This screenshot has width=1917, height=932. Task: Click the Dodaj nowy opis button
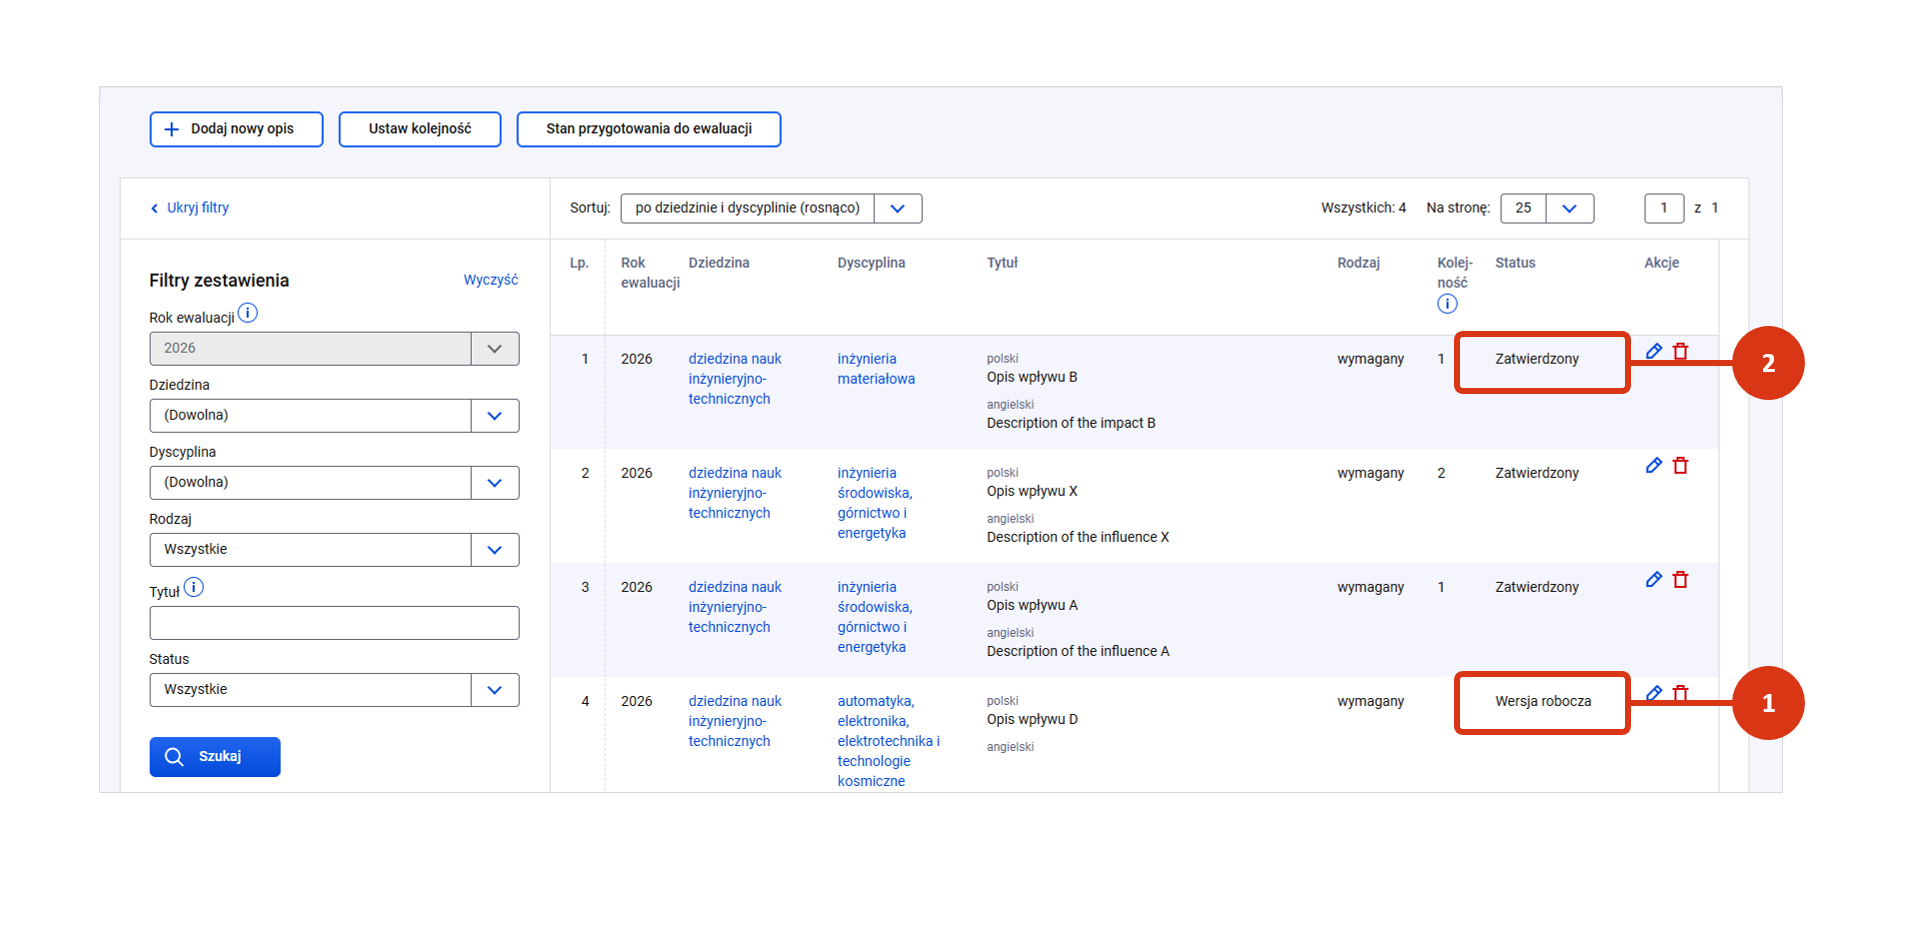tap(236, 129)
